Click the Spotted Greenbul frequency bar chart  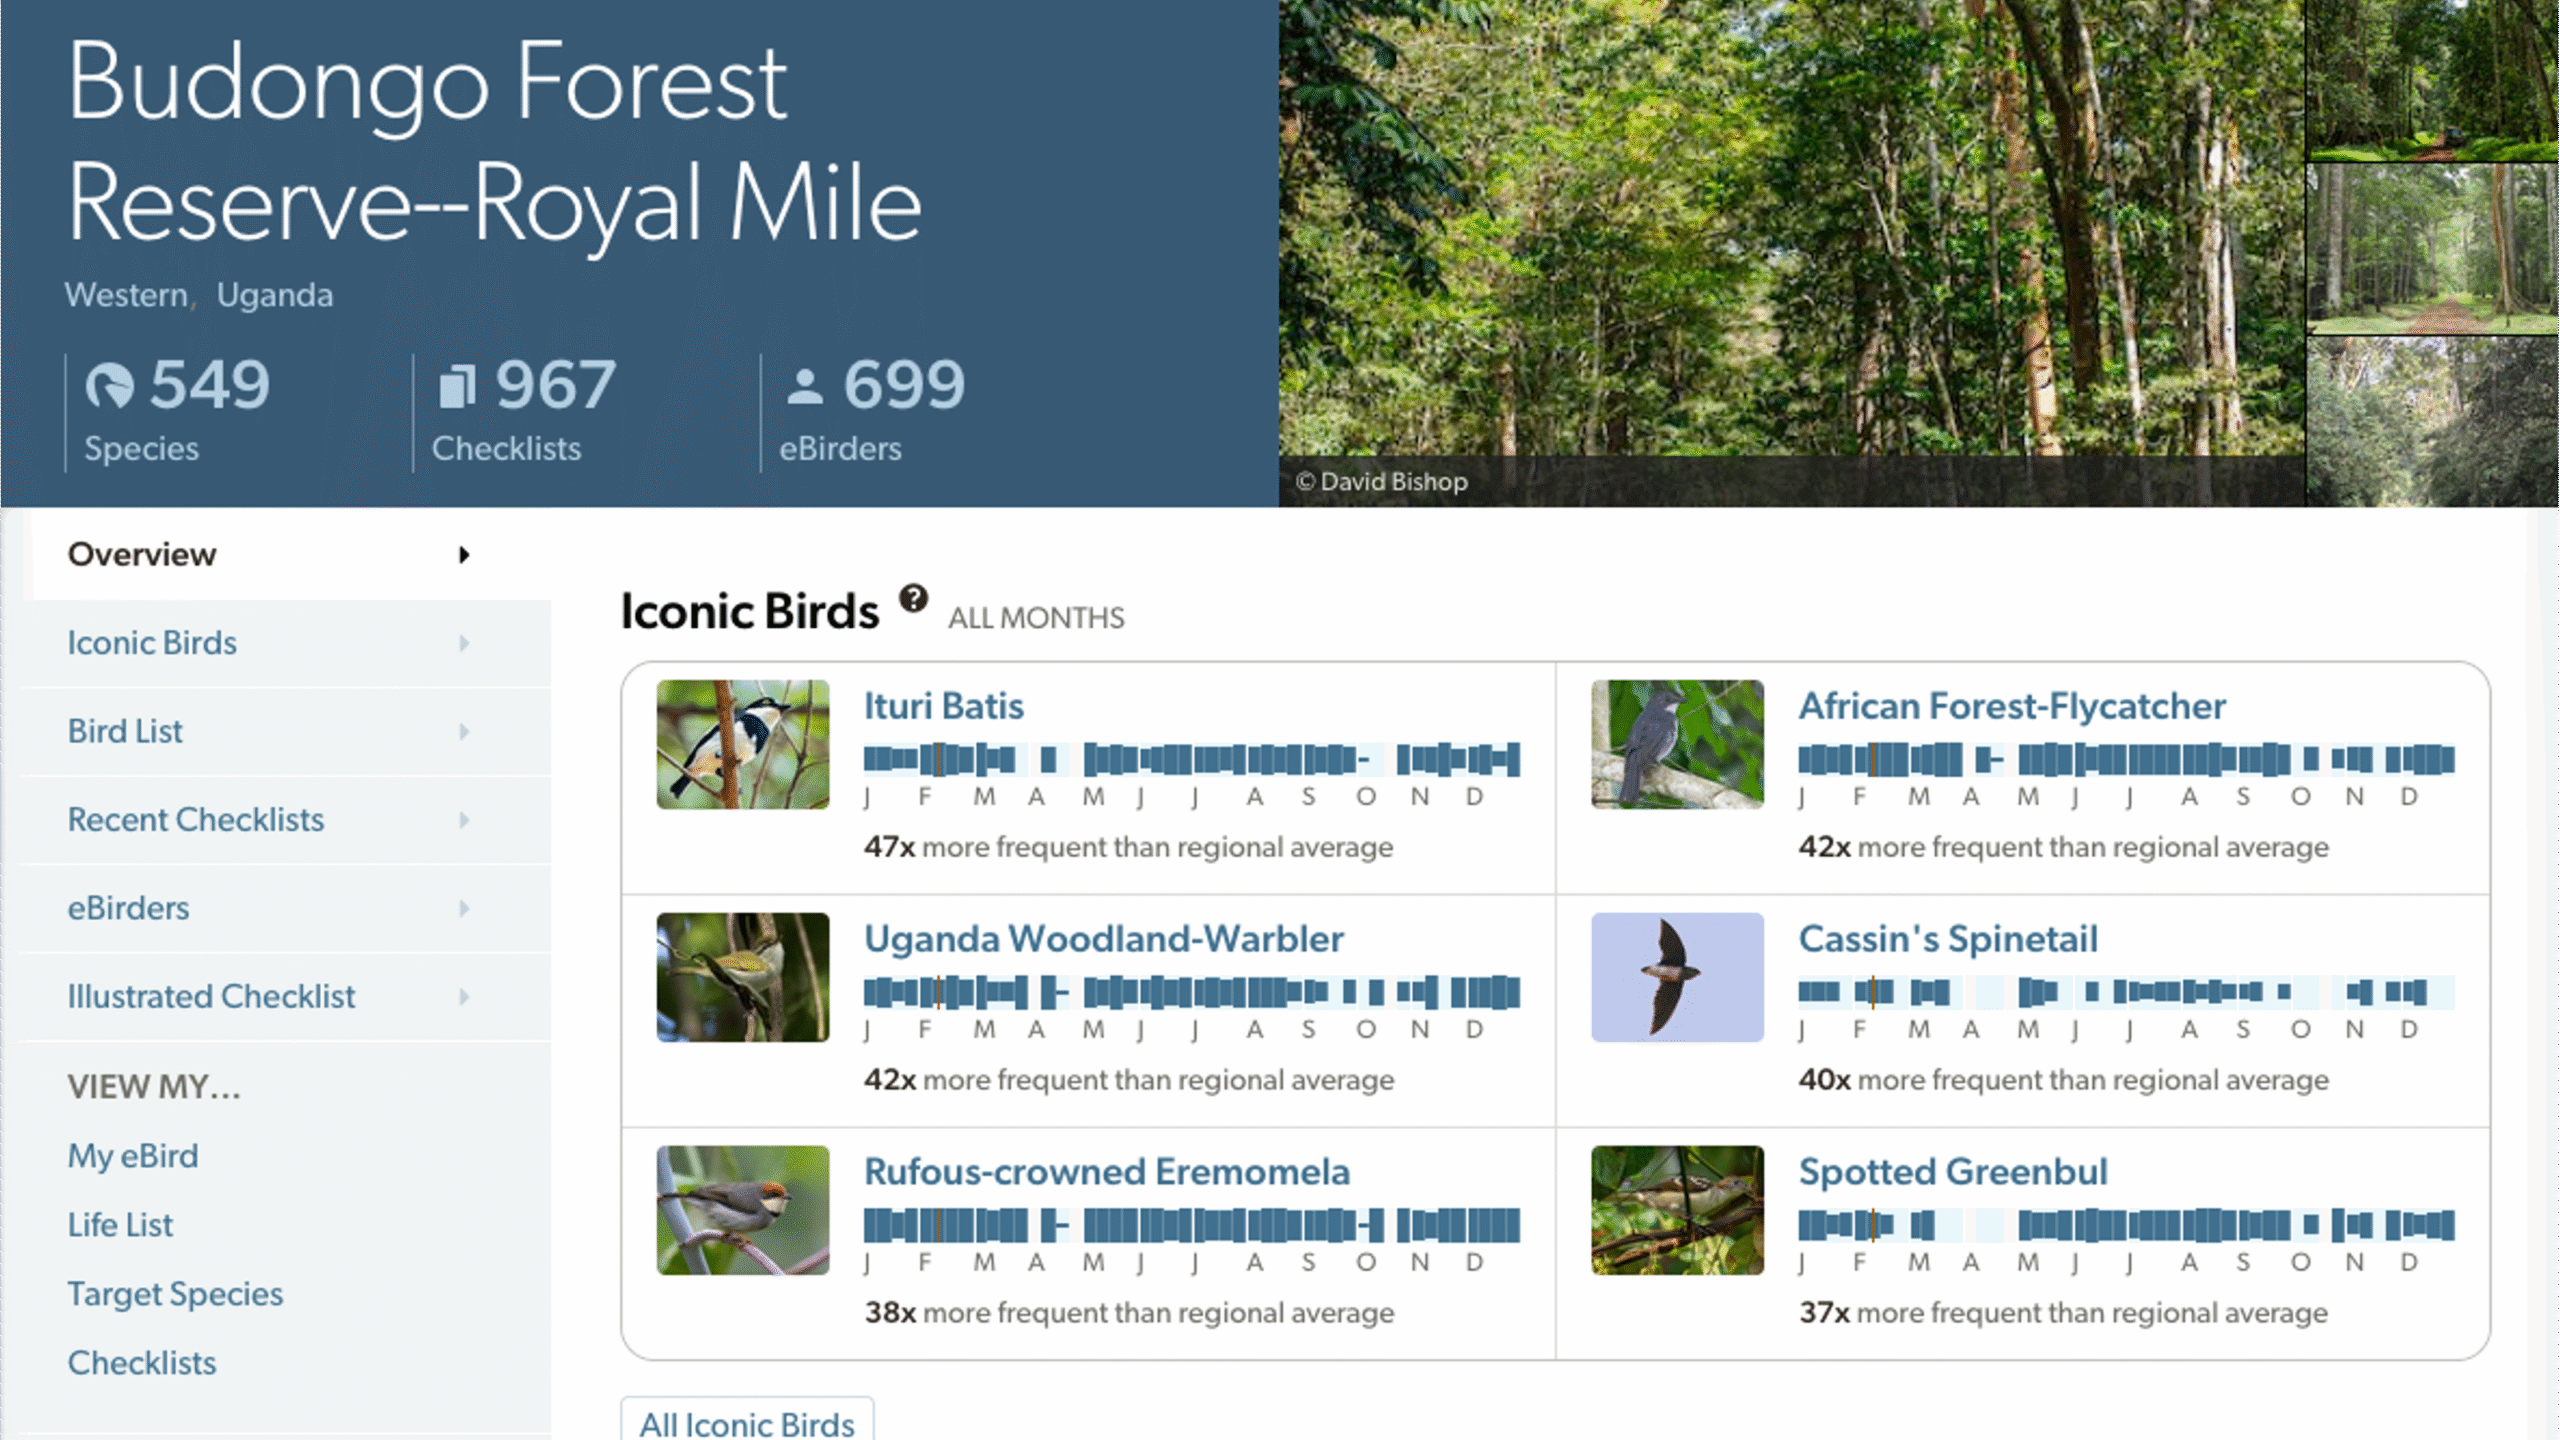pos(2126,1225)
